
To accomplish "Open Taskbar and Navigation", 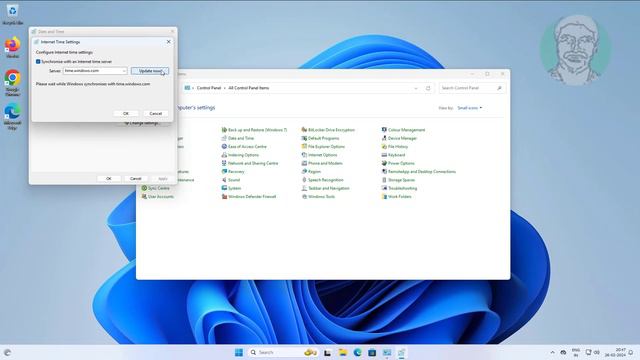I will (x=325, y=188).
